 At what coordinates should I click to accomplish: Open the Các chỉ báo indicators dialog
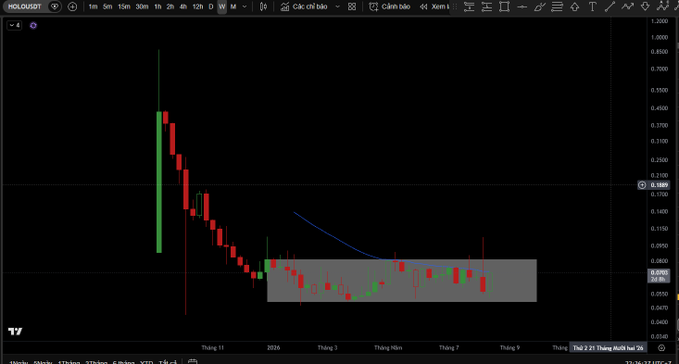304,6
